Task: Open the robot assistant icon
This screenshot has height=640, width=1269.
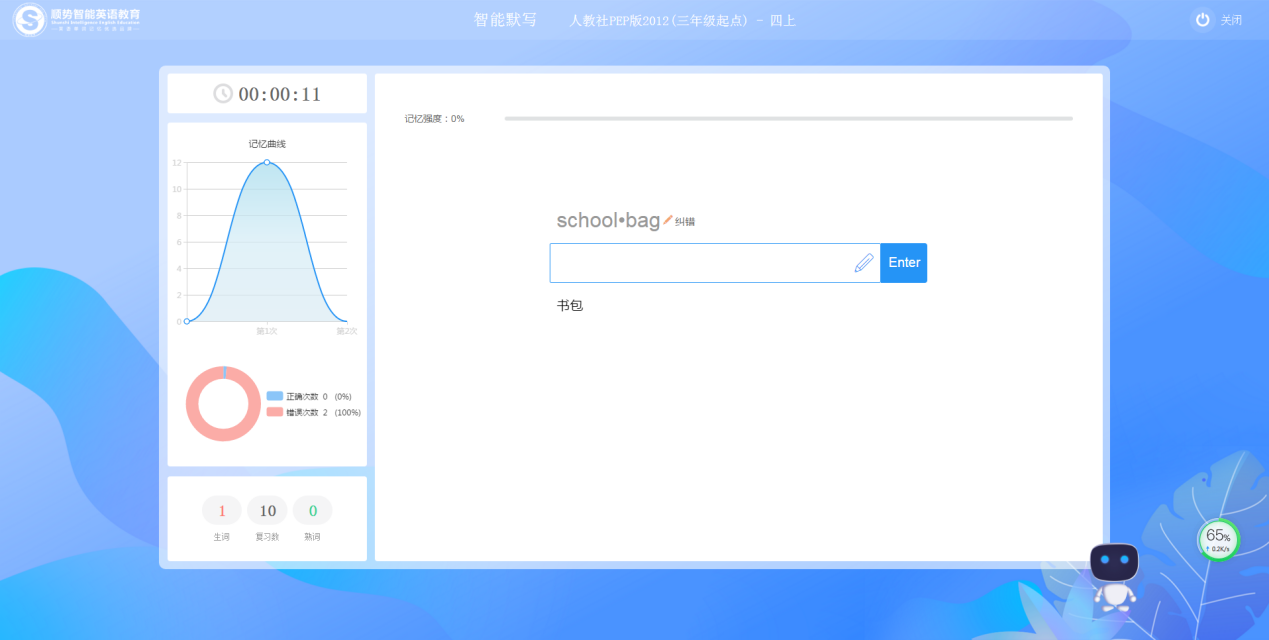Action: pos(1114,577)
